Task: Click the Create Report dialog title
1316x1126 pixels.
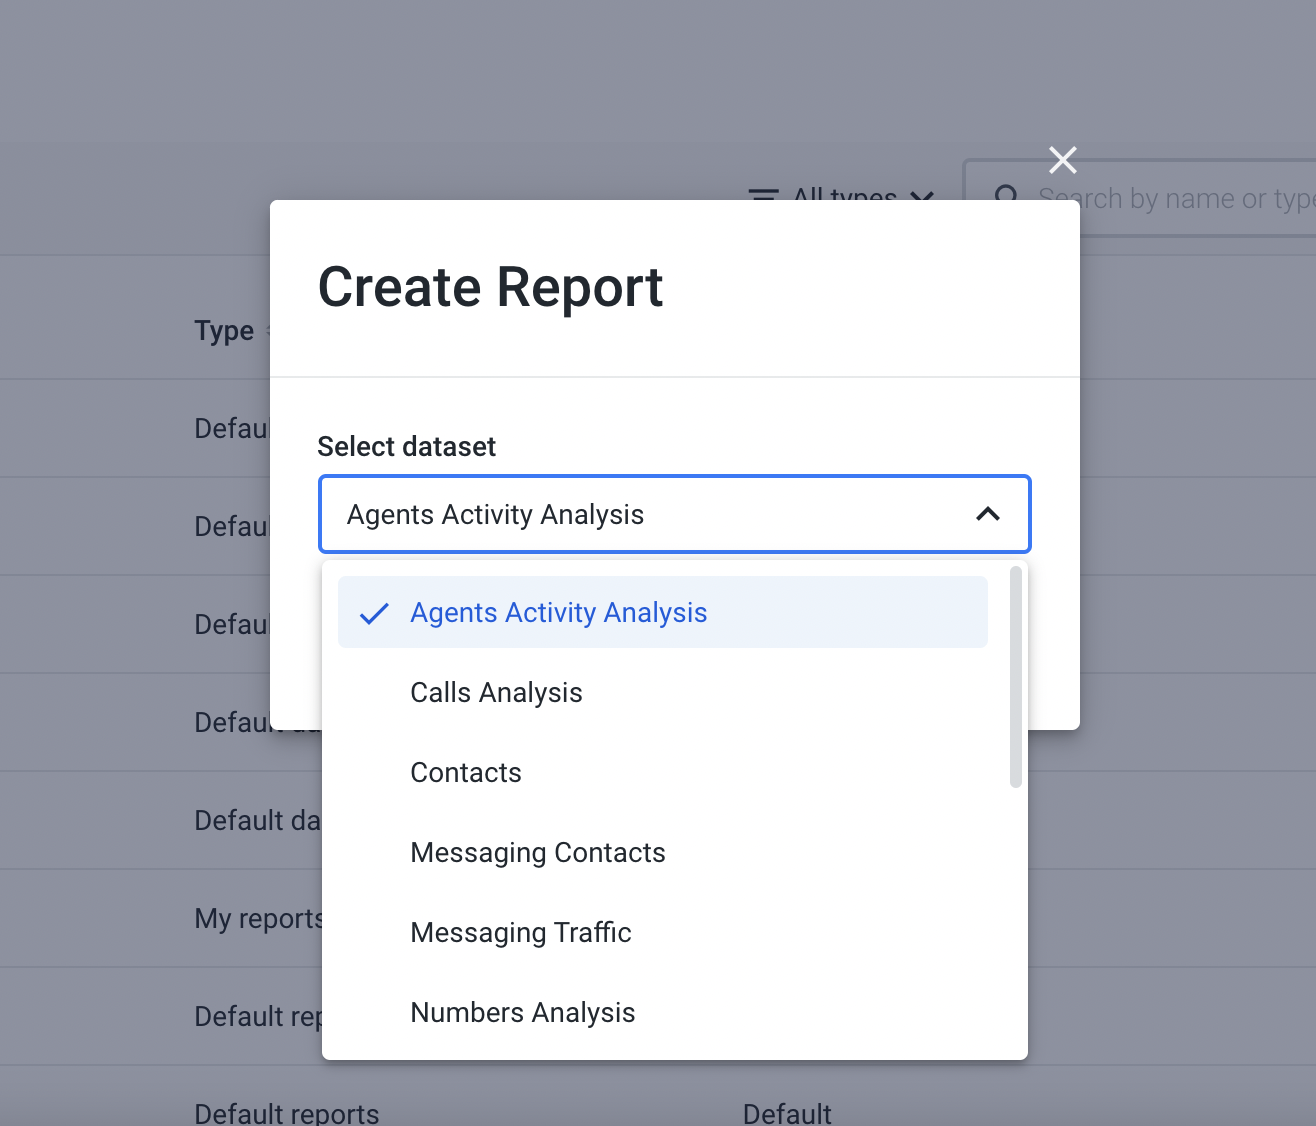Action: [x=490, y=288]
